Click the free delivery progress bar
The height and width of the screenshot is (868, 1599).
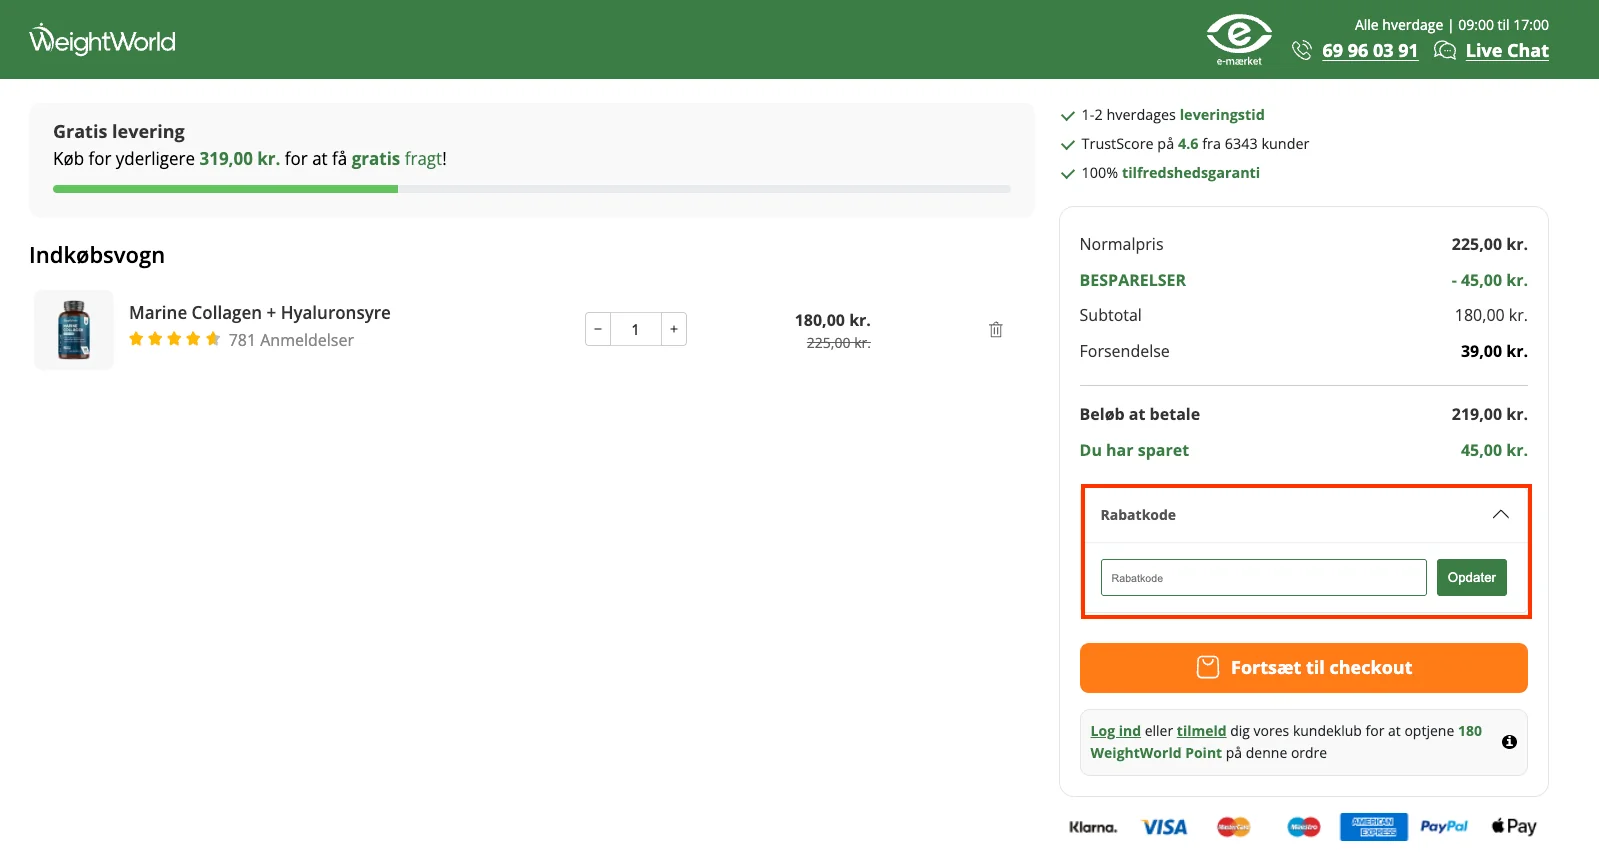(531, 189)
